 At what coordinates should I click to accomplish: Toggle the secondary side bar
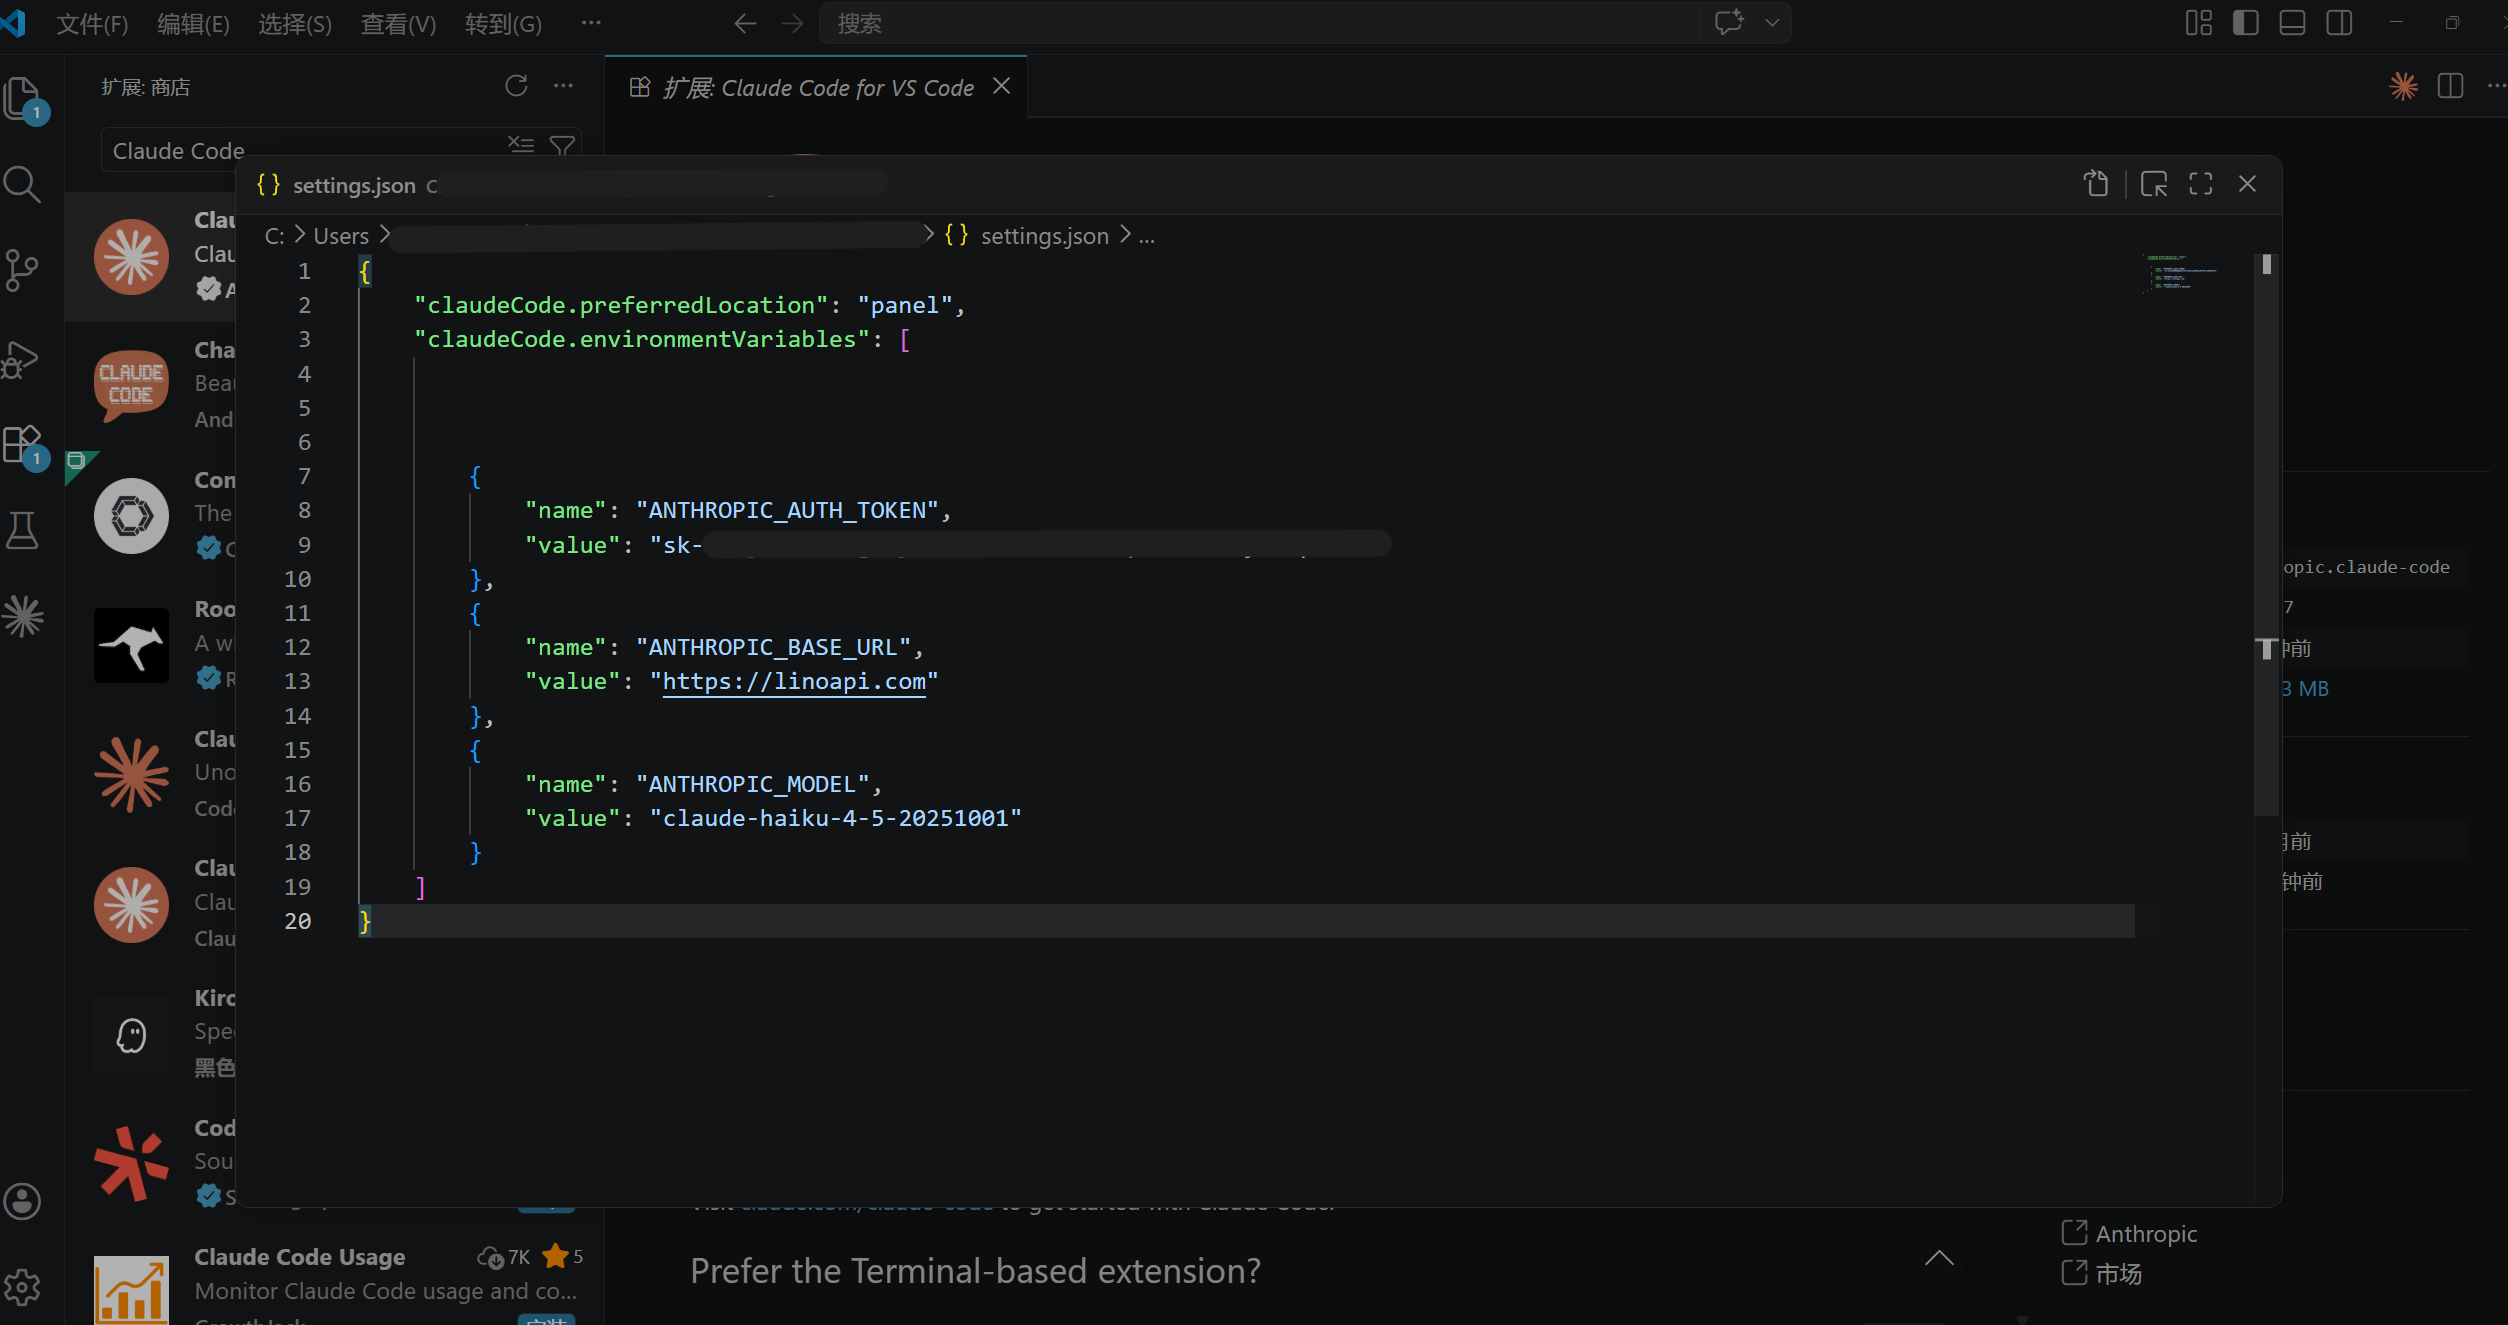tap(2340, 23)
